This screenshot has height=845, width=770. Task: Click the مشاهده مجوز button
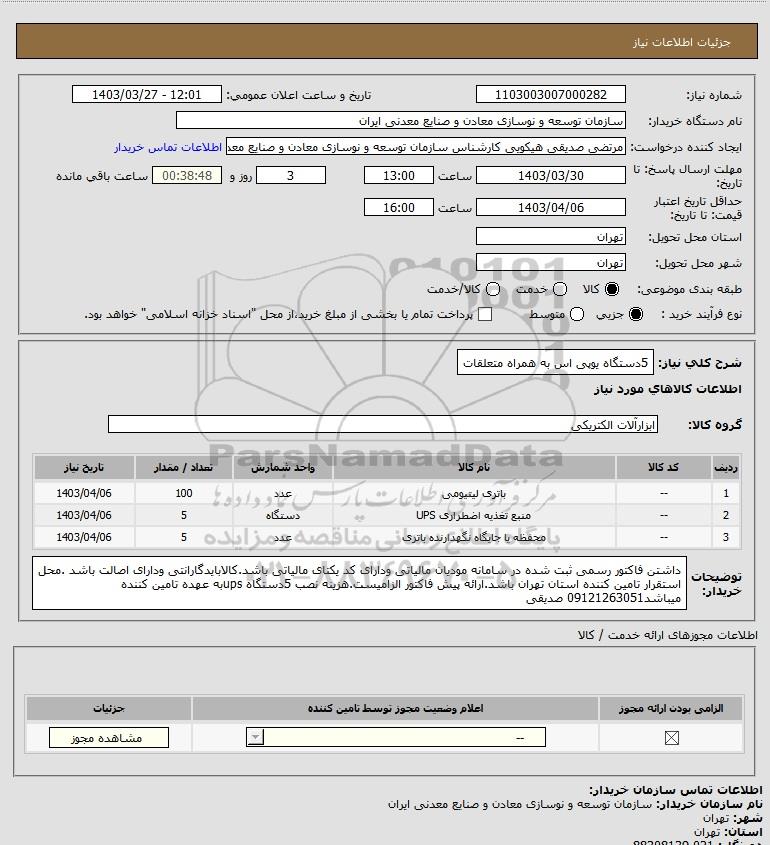(x=108, y=738)
